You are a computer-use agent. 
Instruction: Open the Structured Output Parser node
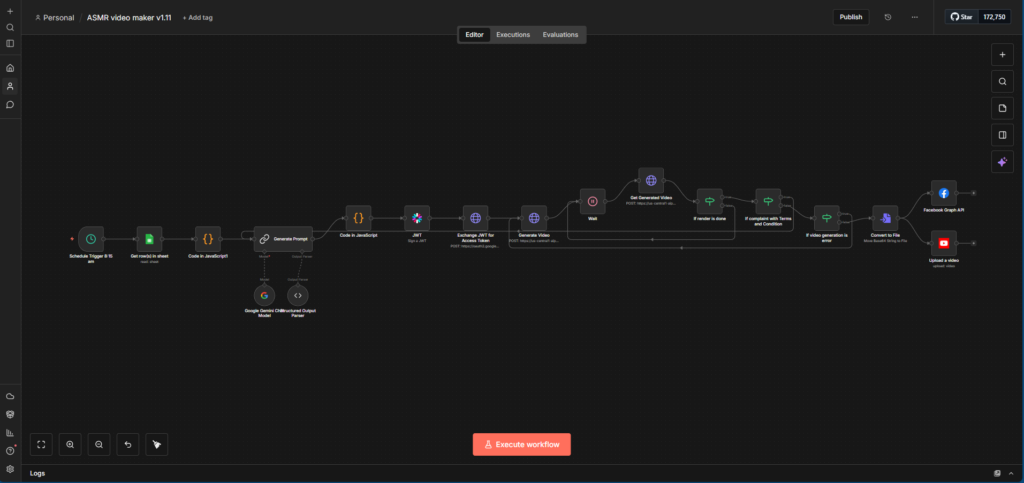tap(298, 295)
